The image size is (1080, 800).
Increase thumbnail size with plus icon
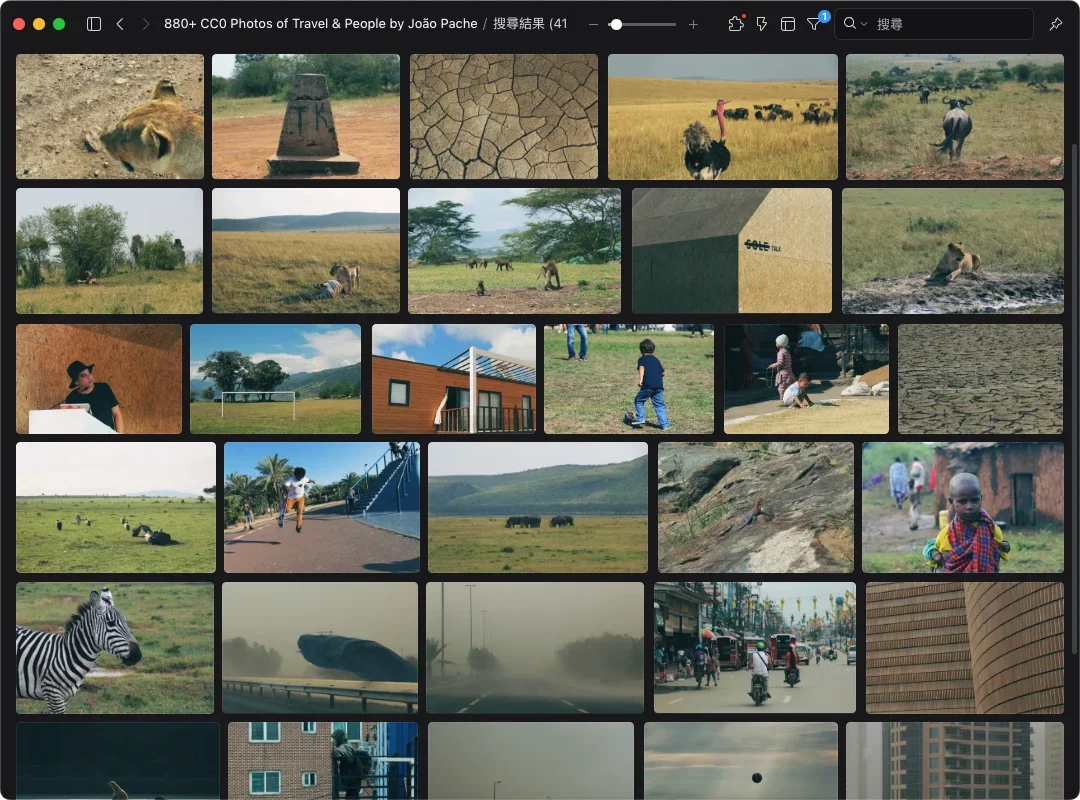[693, 24]
